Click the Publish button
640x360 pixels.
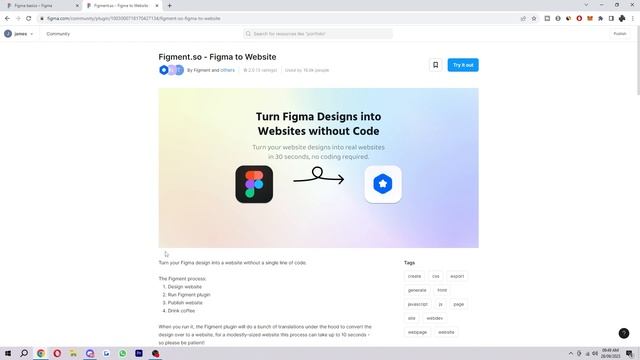click(620, 34)
